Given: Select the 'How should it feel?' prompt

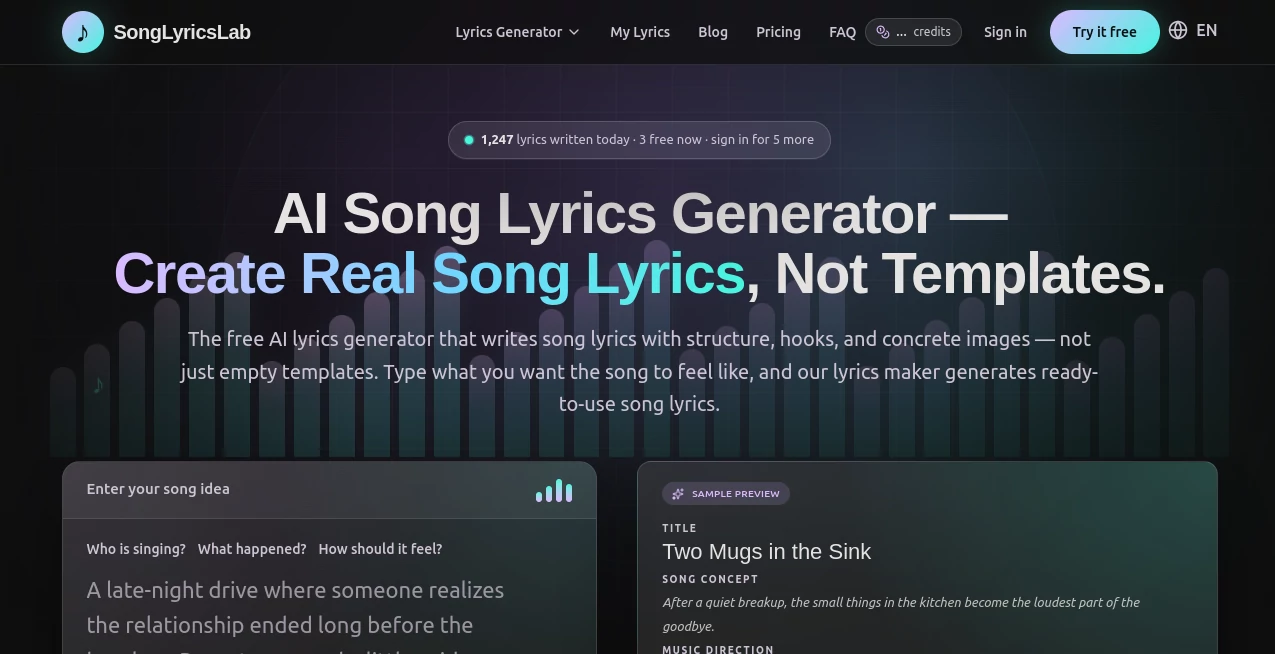Looking at the screenshot, I should (380, 549).
